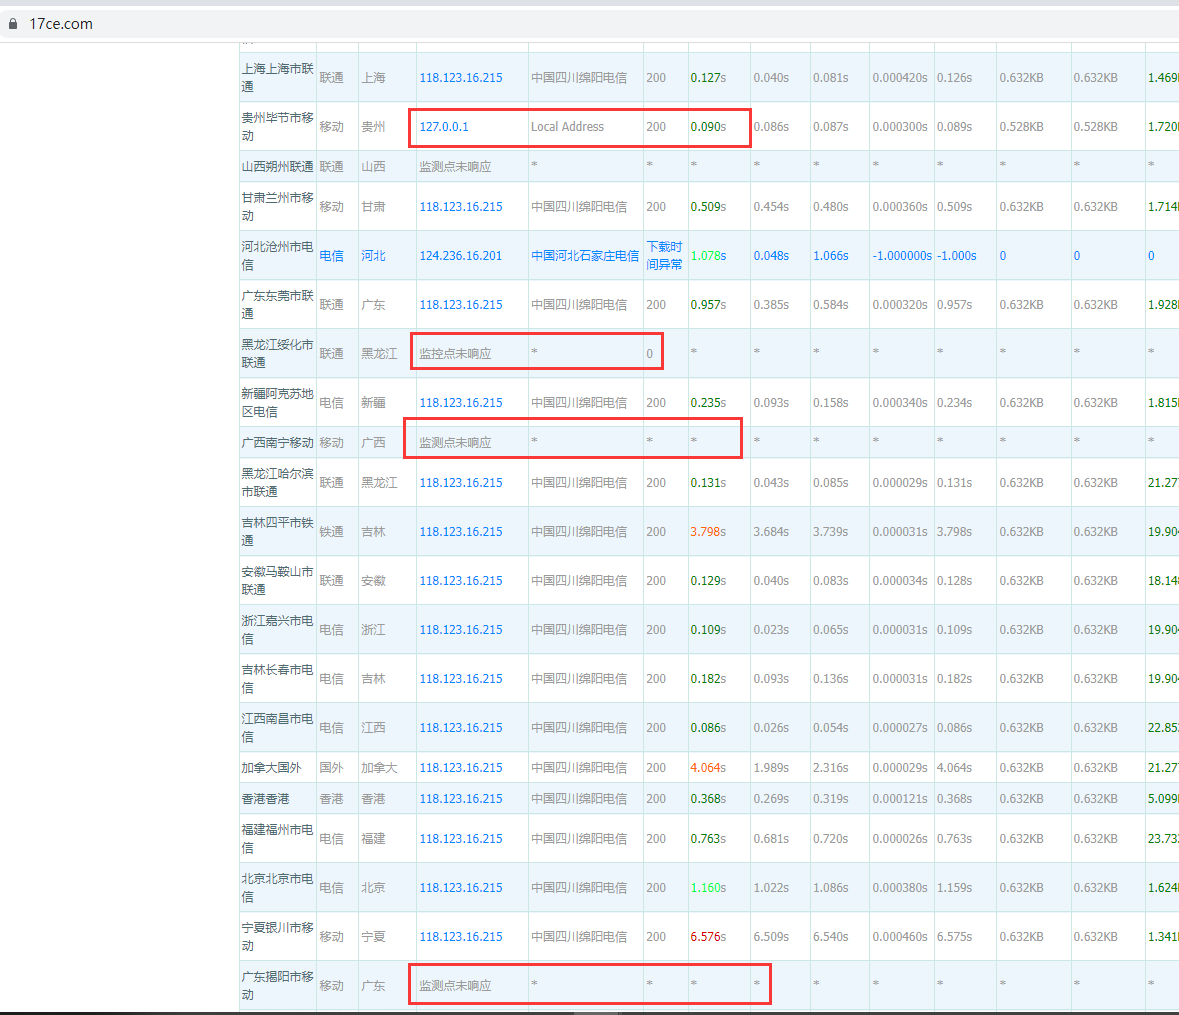Viewport: 1179px width, 1015px height.
Task: Open the IP link in 吉林四平市铁通 row
Action: pos(461,532)
